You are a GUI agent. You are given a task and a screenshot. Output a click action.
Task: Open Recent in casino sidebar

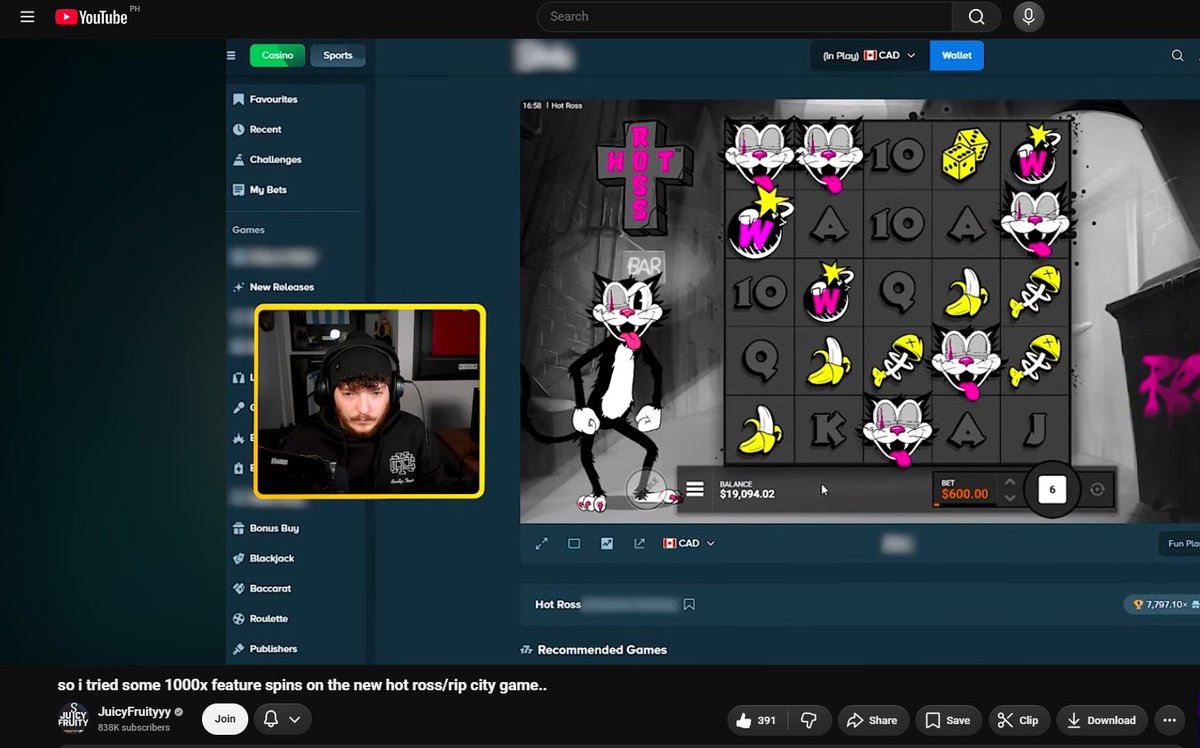coord(257,129)
